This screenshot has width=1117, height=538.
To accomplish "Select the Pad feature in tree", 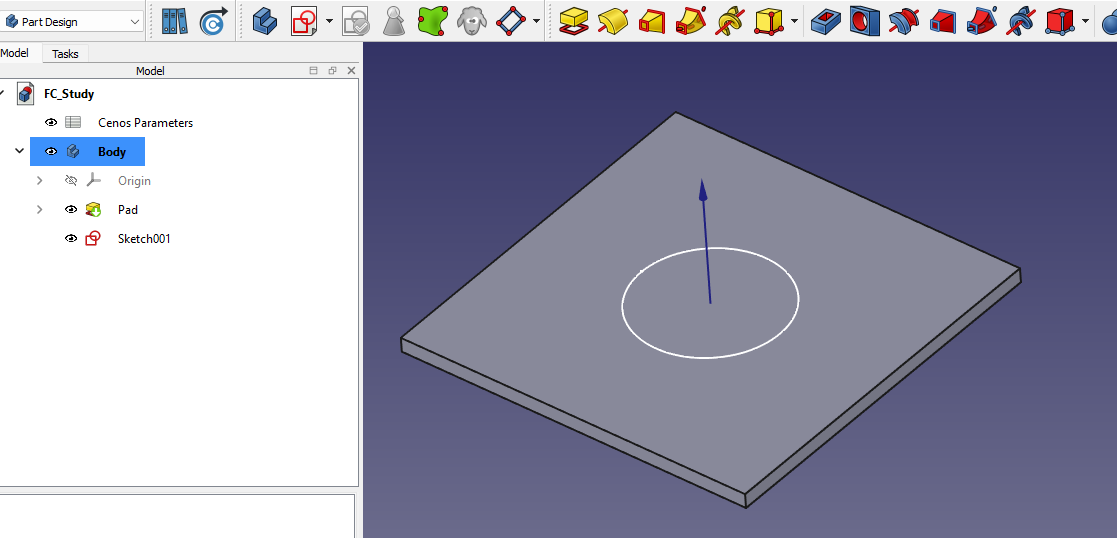I will tap(128, 209).
